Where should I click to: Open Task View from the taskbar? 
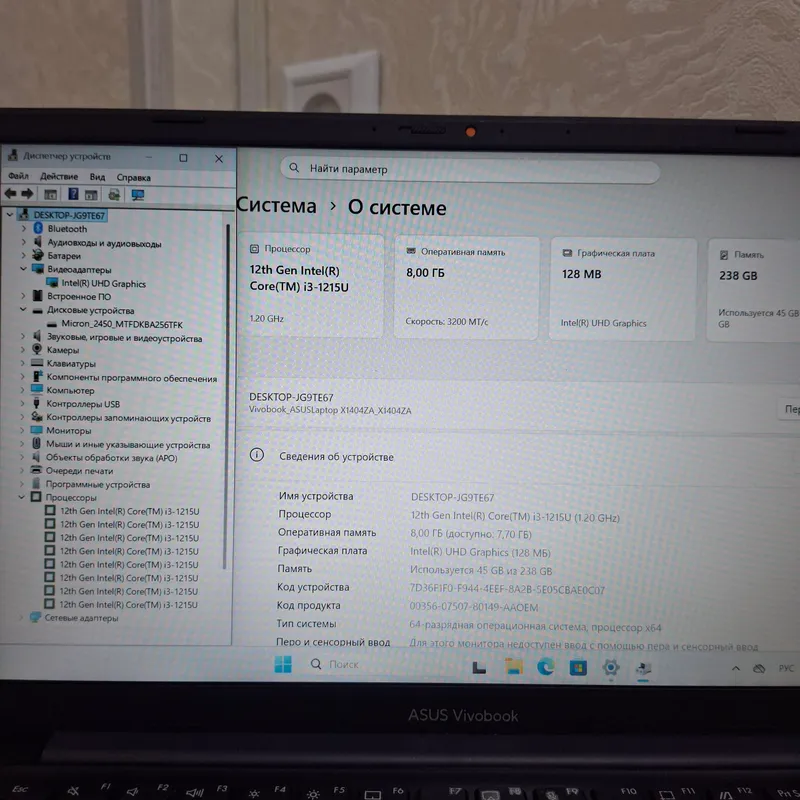pyautogui.click(x=479, y=666)
